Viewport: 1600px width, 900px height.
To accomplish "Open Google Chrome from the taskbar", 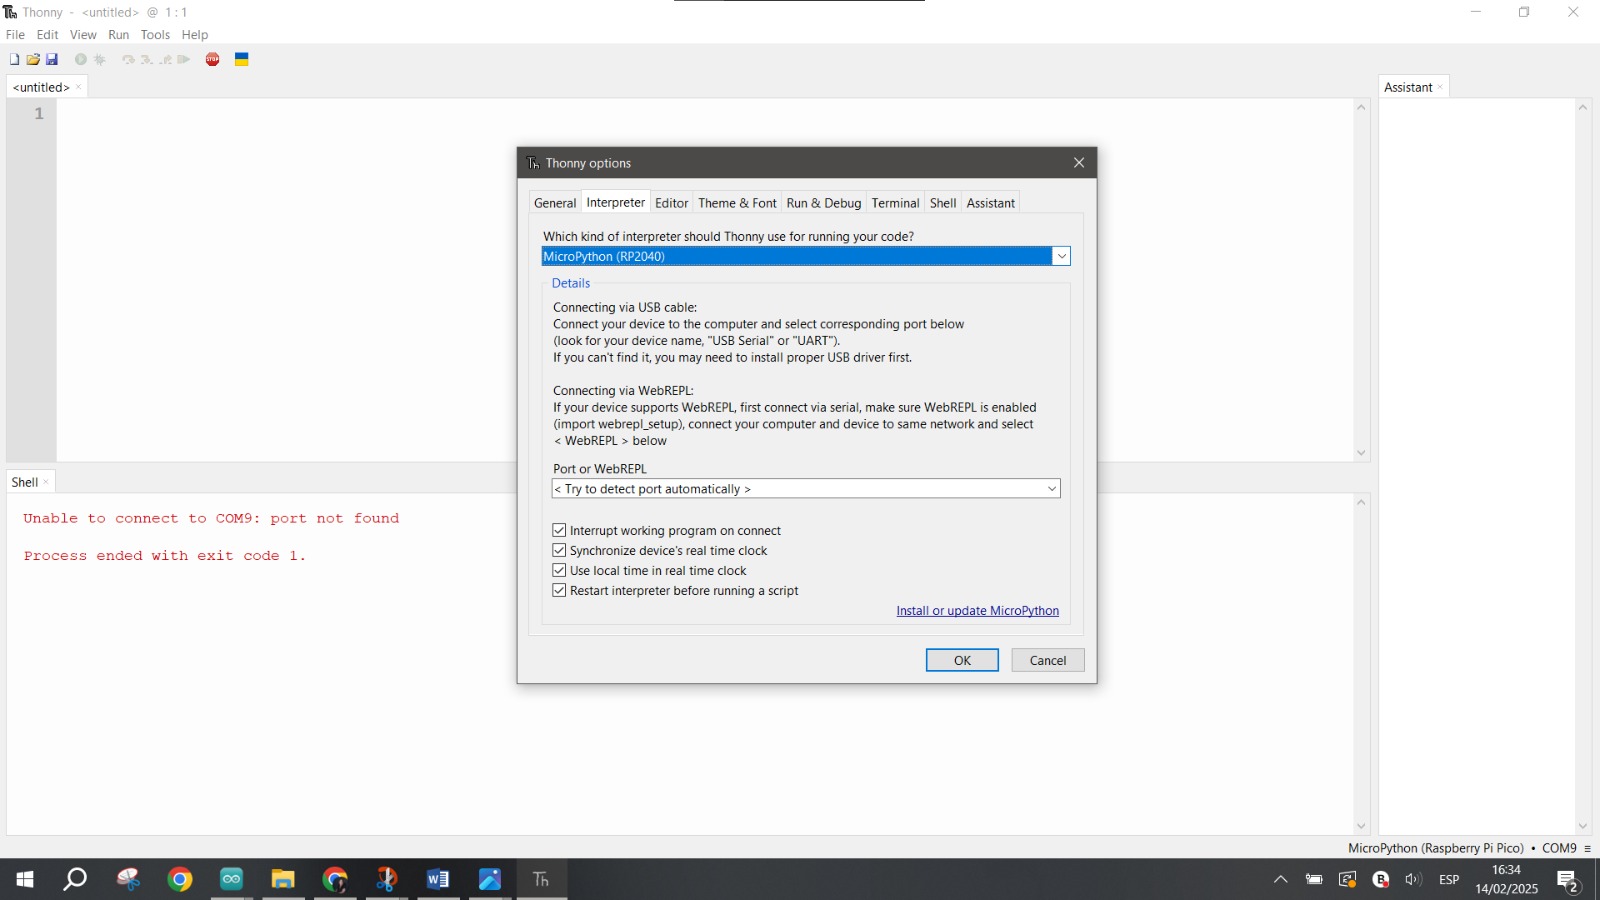I will tap(180, 879).
